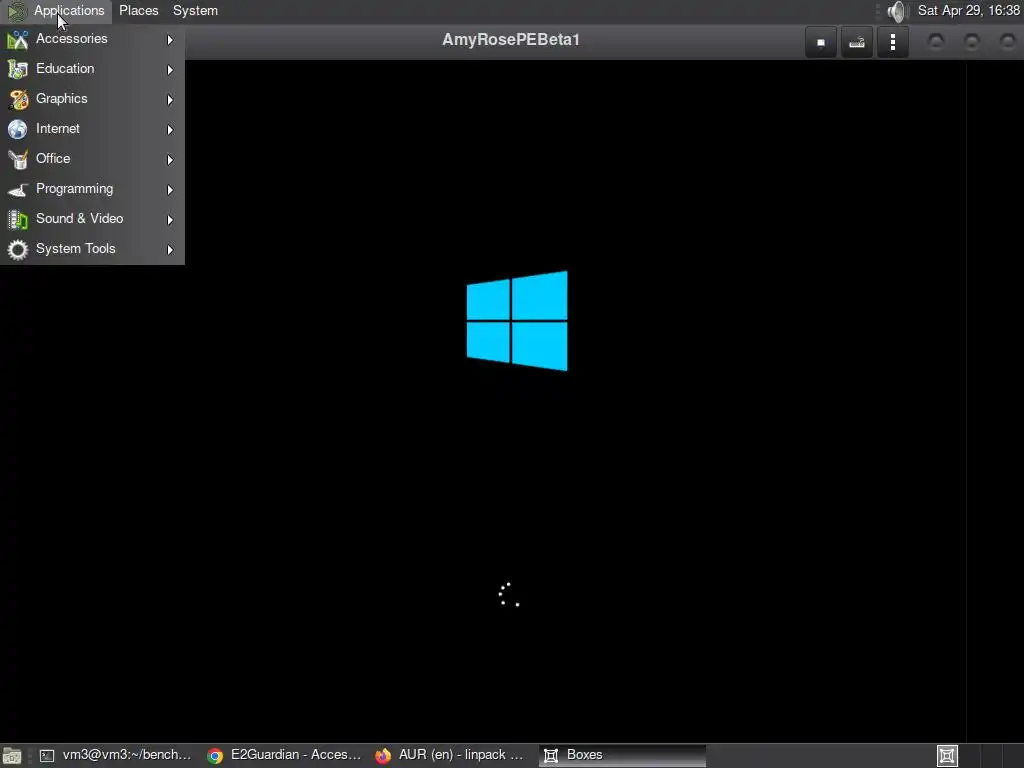Viewport: 1024px width, 768px height.
Task: Open the keyboard shortcuts button in Boxes
Action: [857, 42]
